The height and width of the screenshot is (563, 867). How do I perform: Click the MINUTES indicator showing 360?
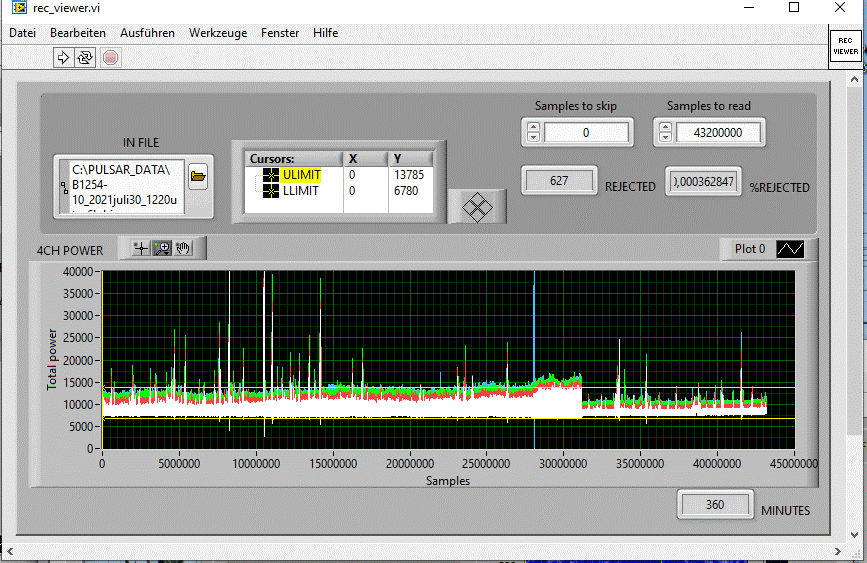tap(715, 505)
